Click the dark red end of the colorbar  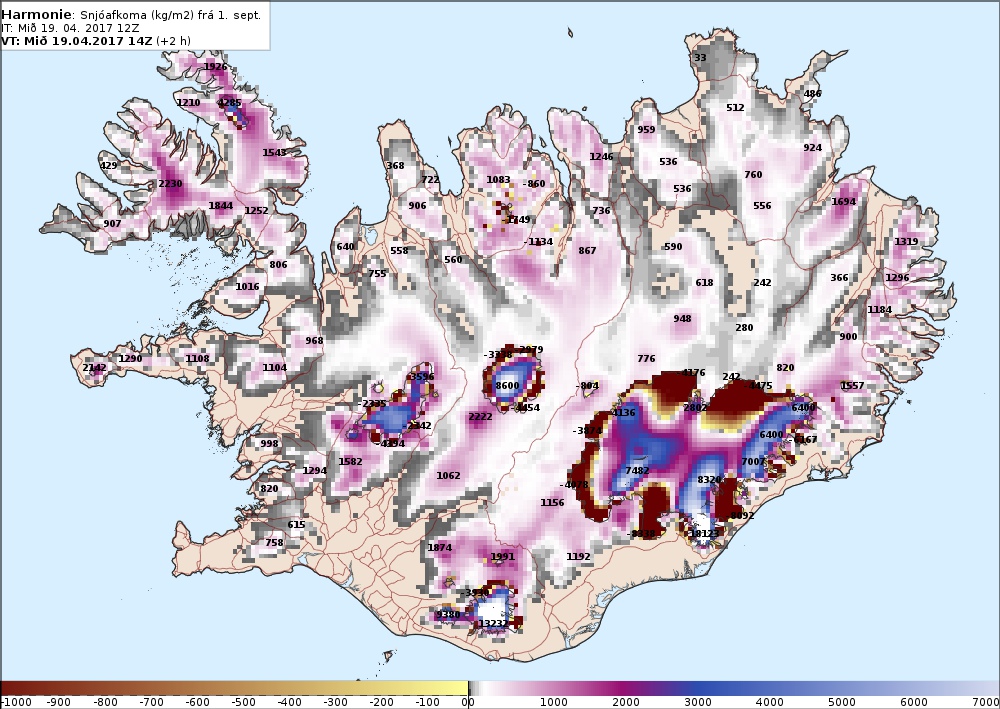(x=13, y=688)
